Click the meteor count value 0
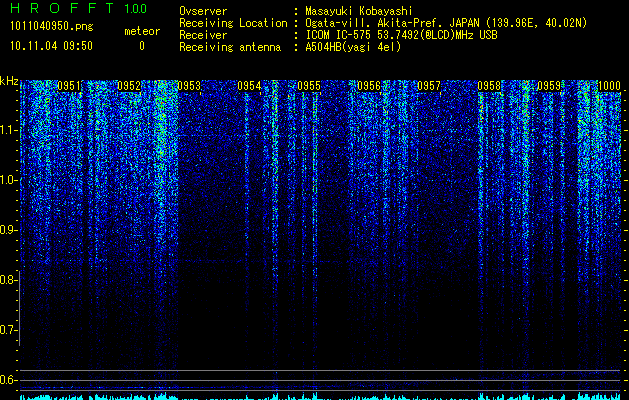The height and width of the screenshot is (400, 629). pos(142,46)
